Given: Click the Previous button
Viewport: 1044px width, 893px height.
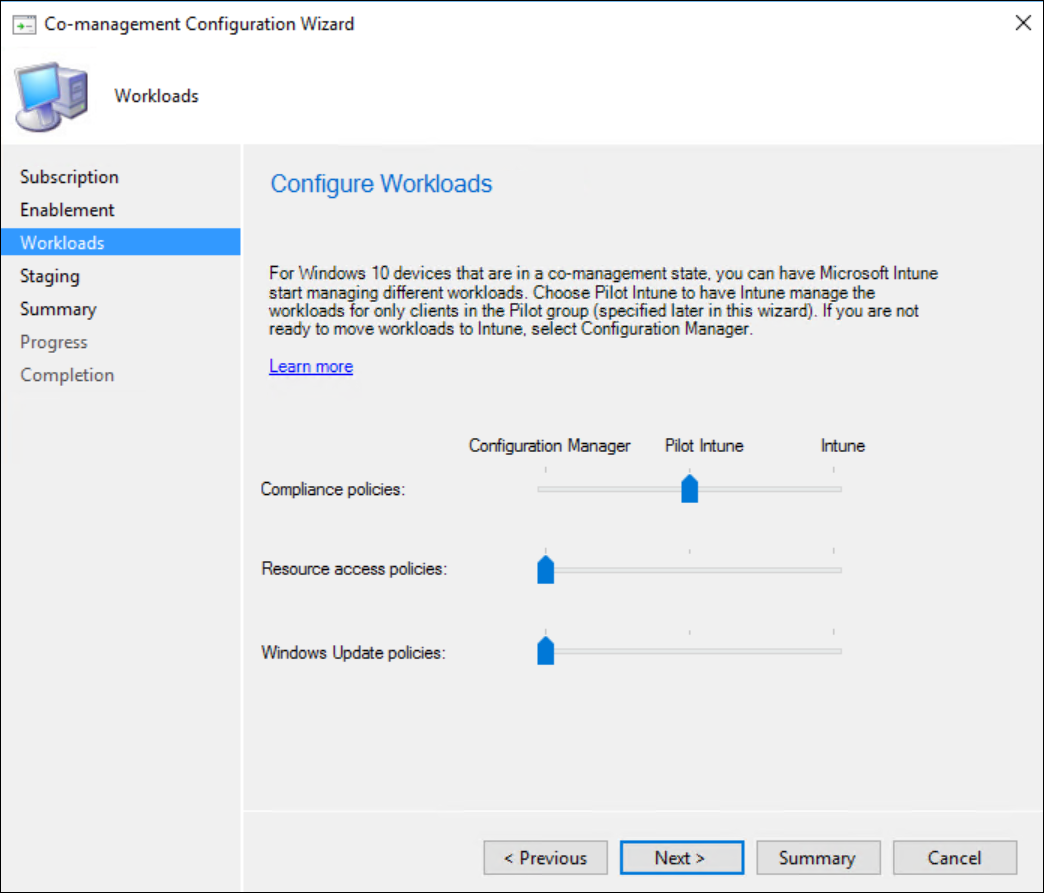Looking at the screenshot, I should 545,858.
